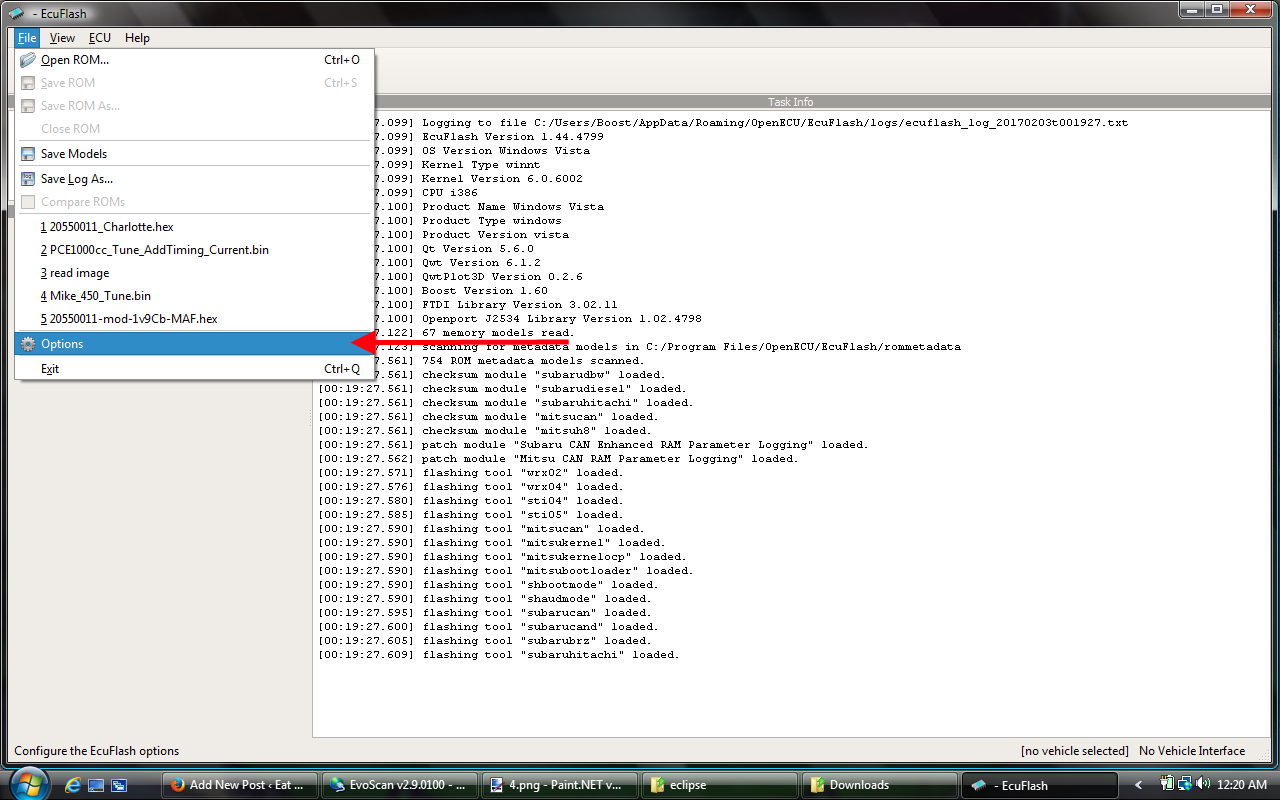Screen dimensions: 1280x800
Task: Click the EcuFlash taskbar button
Action: 1040,785
